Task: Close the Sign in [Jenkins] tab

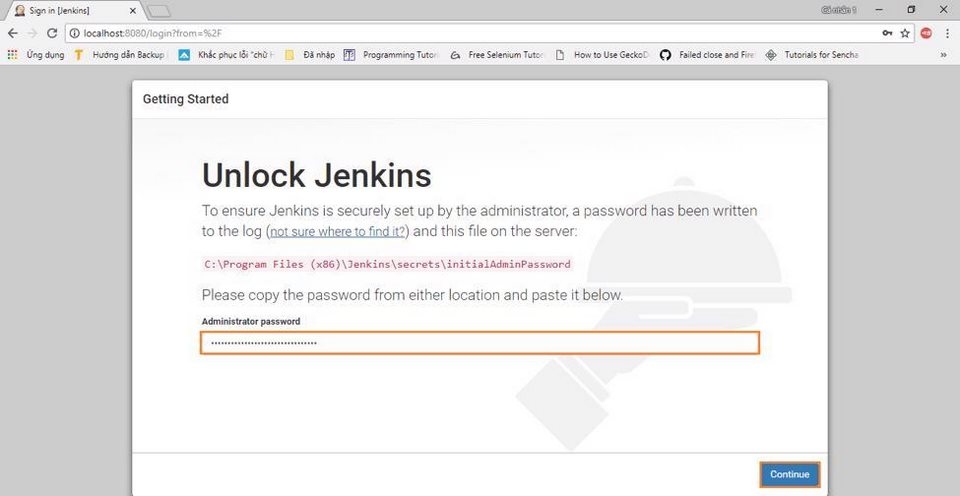Action: [x=133, y=11]
